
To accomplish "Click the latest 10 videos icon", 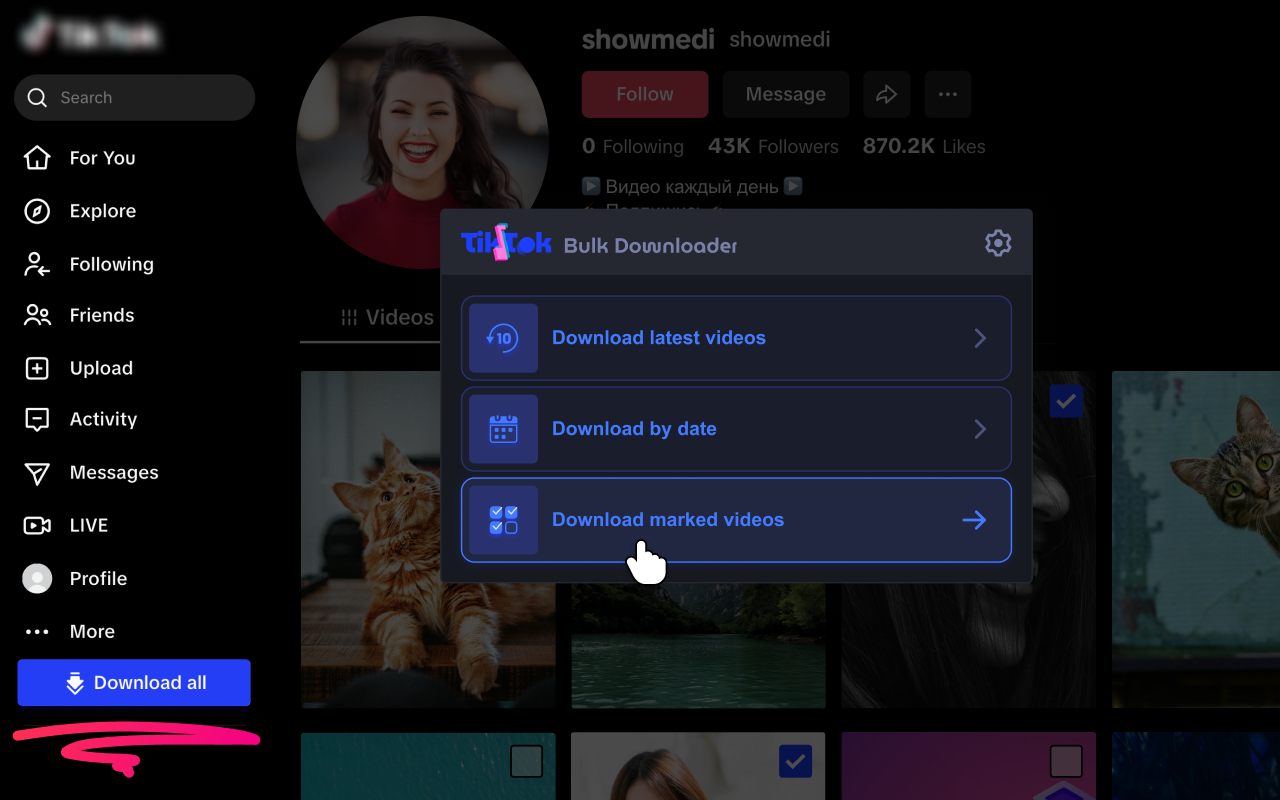I will [503, 338].
